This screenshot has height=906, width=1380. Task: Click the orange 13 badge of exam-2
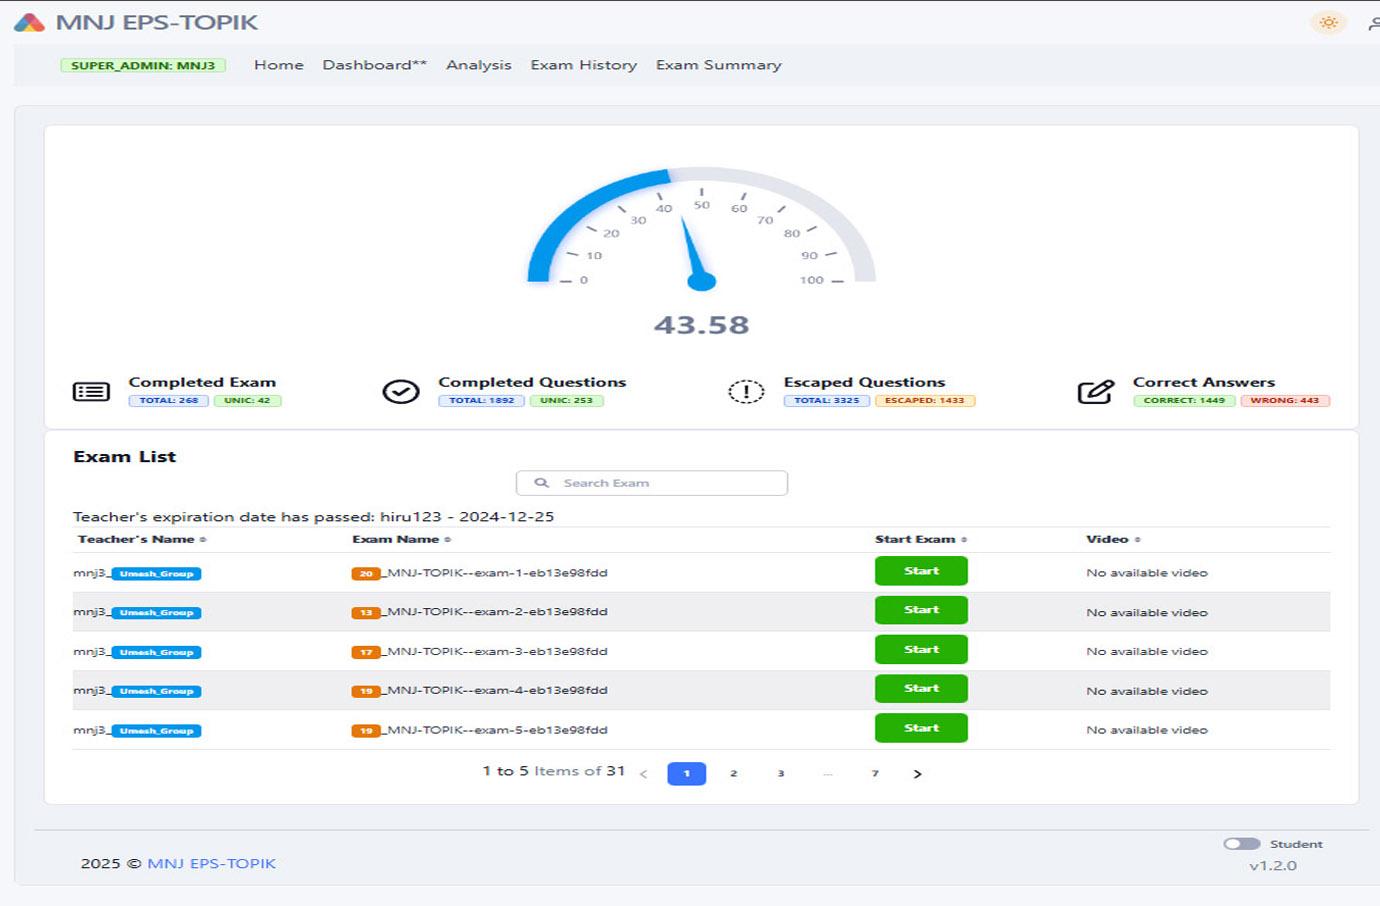click(366, 613)
